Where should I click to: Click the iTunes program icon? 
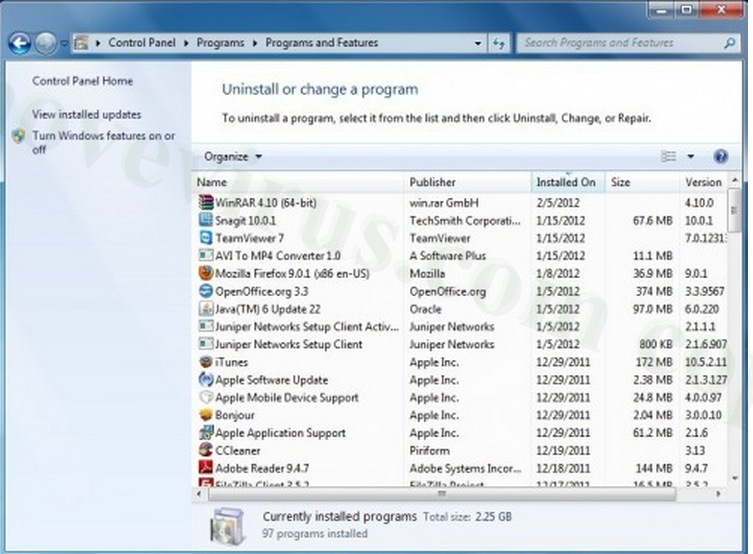pyautogui.click(x=206, y=362)
